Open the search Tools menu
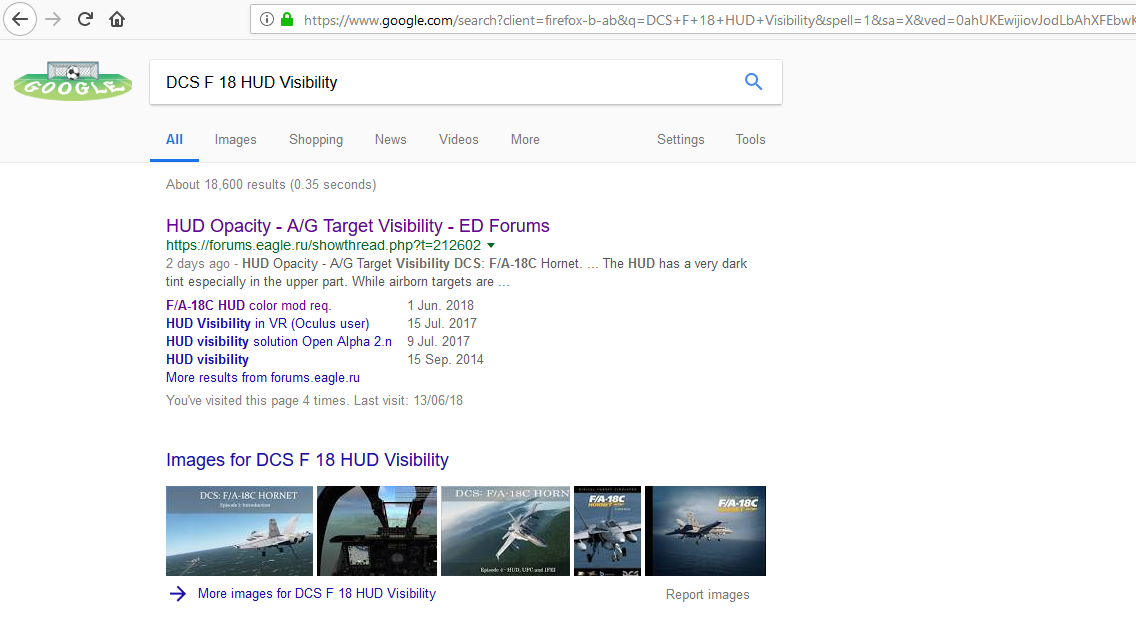The width and height of the screenshot is (1136, 618). coord(751,140)
